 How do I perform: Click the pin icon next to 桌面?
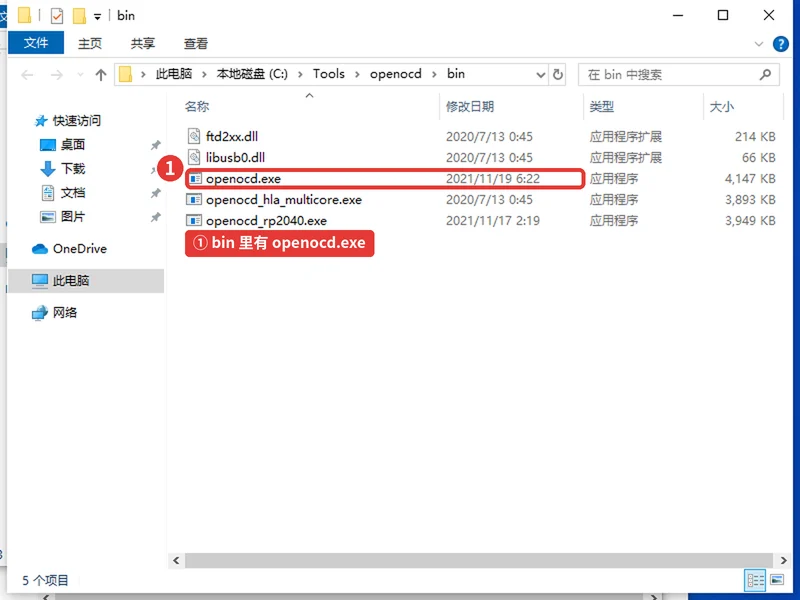pyautogui.click(x=156, y=145)
